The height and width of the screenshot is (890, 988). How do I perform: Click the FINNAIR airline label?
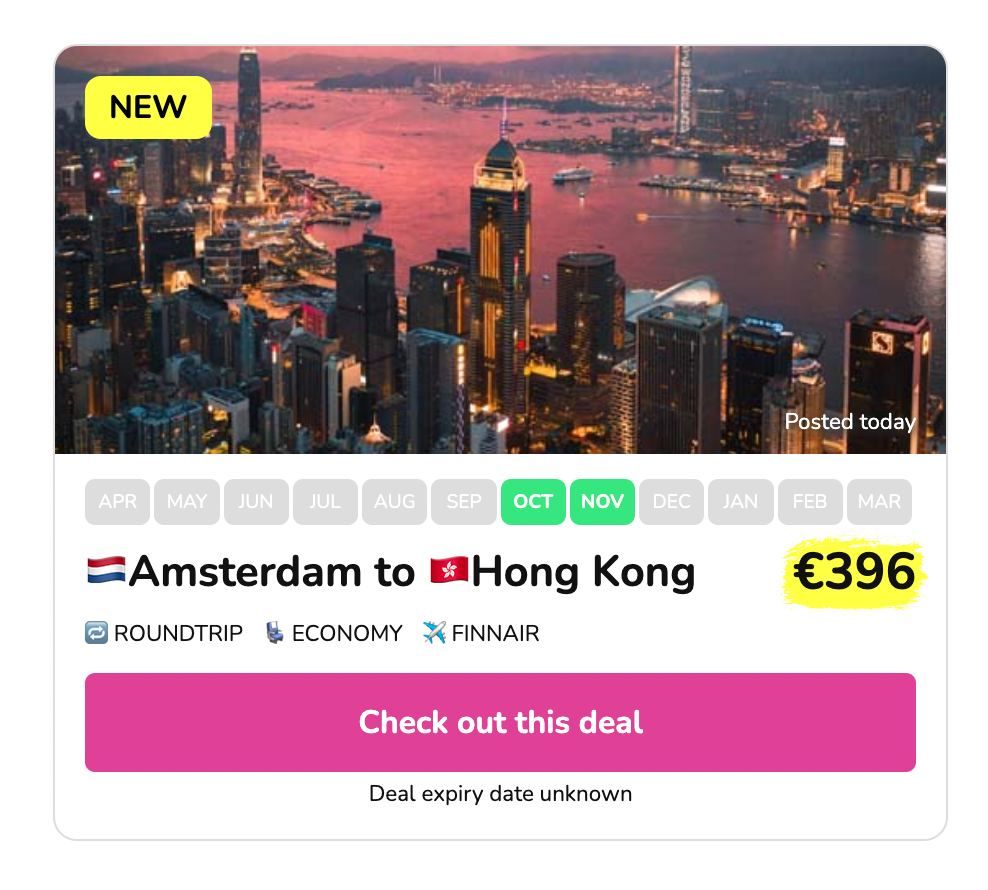point(495,633)
